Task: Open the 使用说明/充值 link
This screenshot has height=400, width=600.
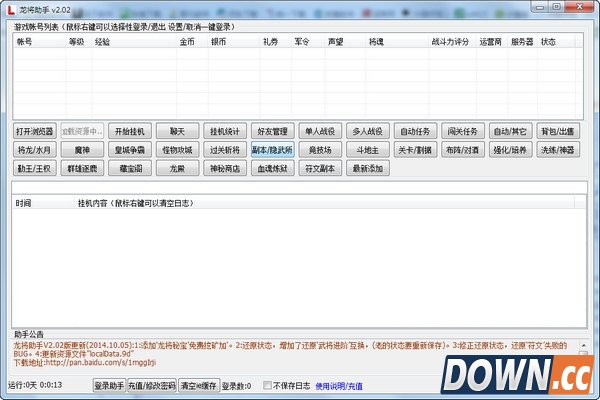Action: (x=339, y=386)
